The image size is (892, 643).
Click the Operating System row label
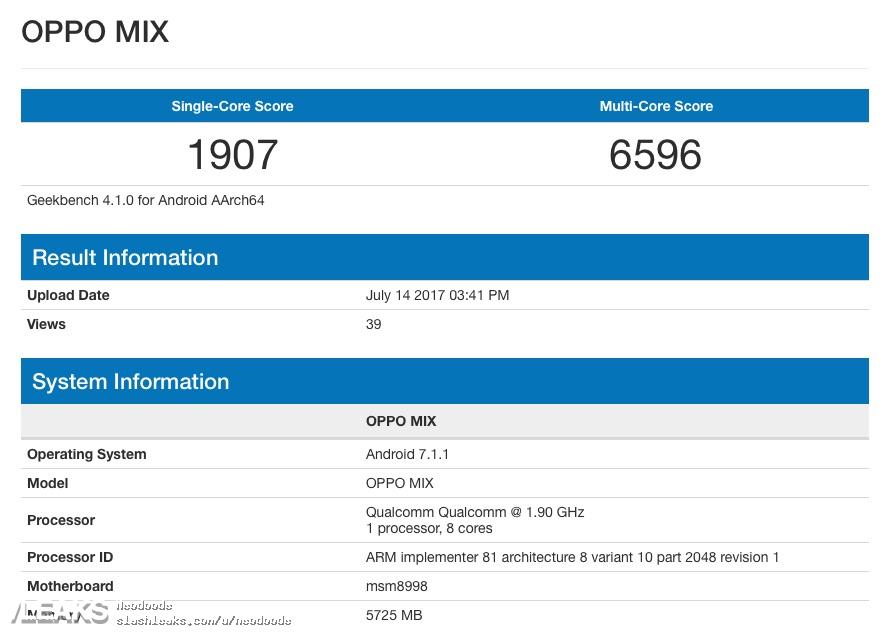point(87,454)
